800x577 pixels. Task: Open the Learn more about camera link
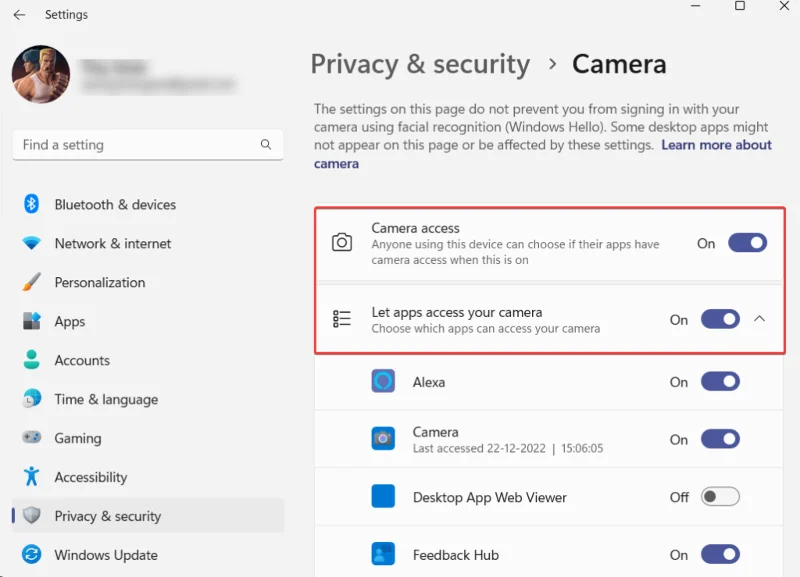click(716, 145)
